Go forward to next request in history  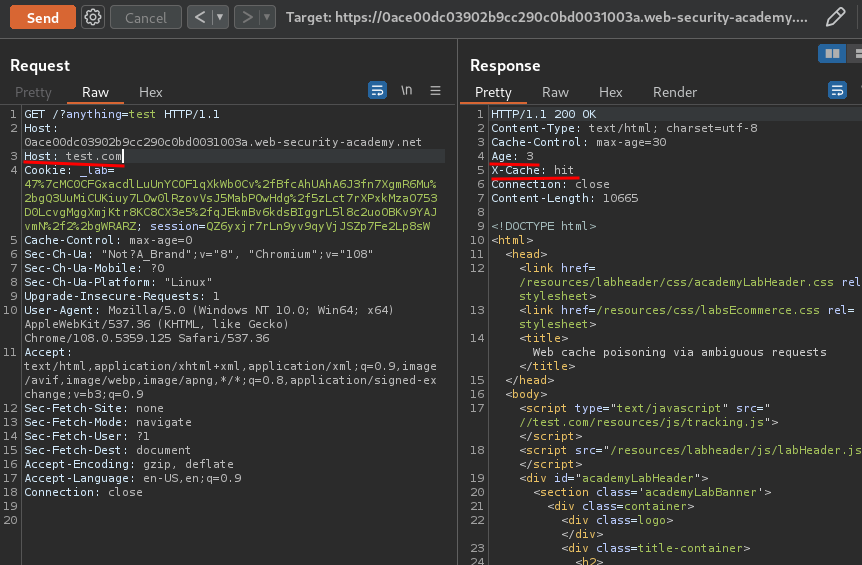pyautogui.click(x=247, y=18)
